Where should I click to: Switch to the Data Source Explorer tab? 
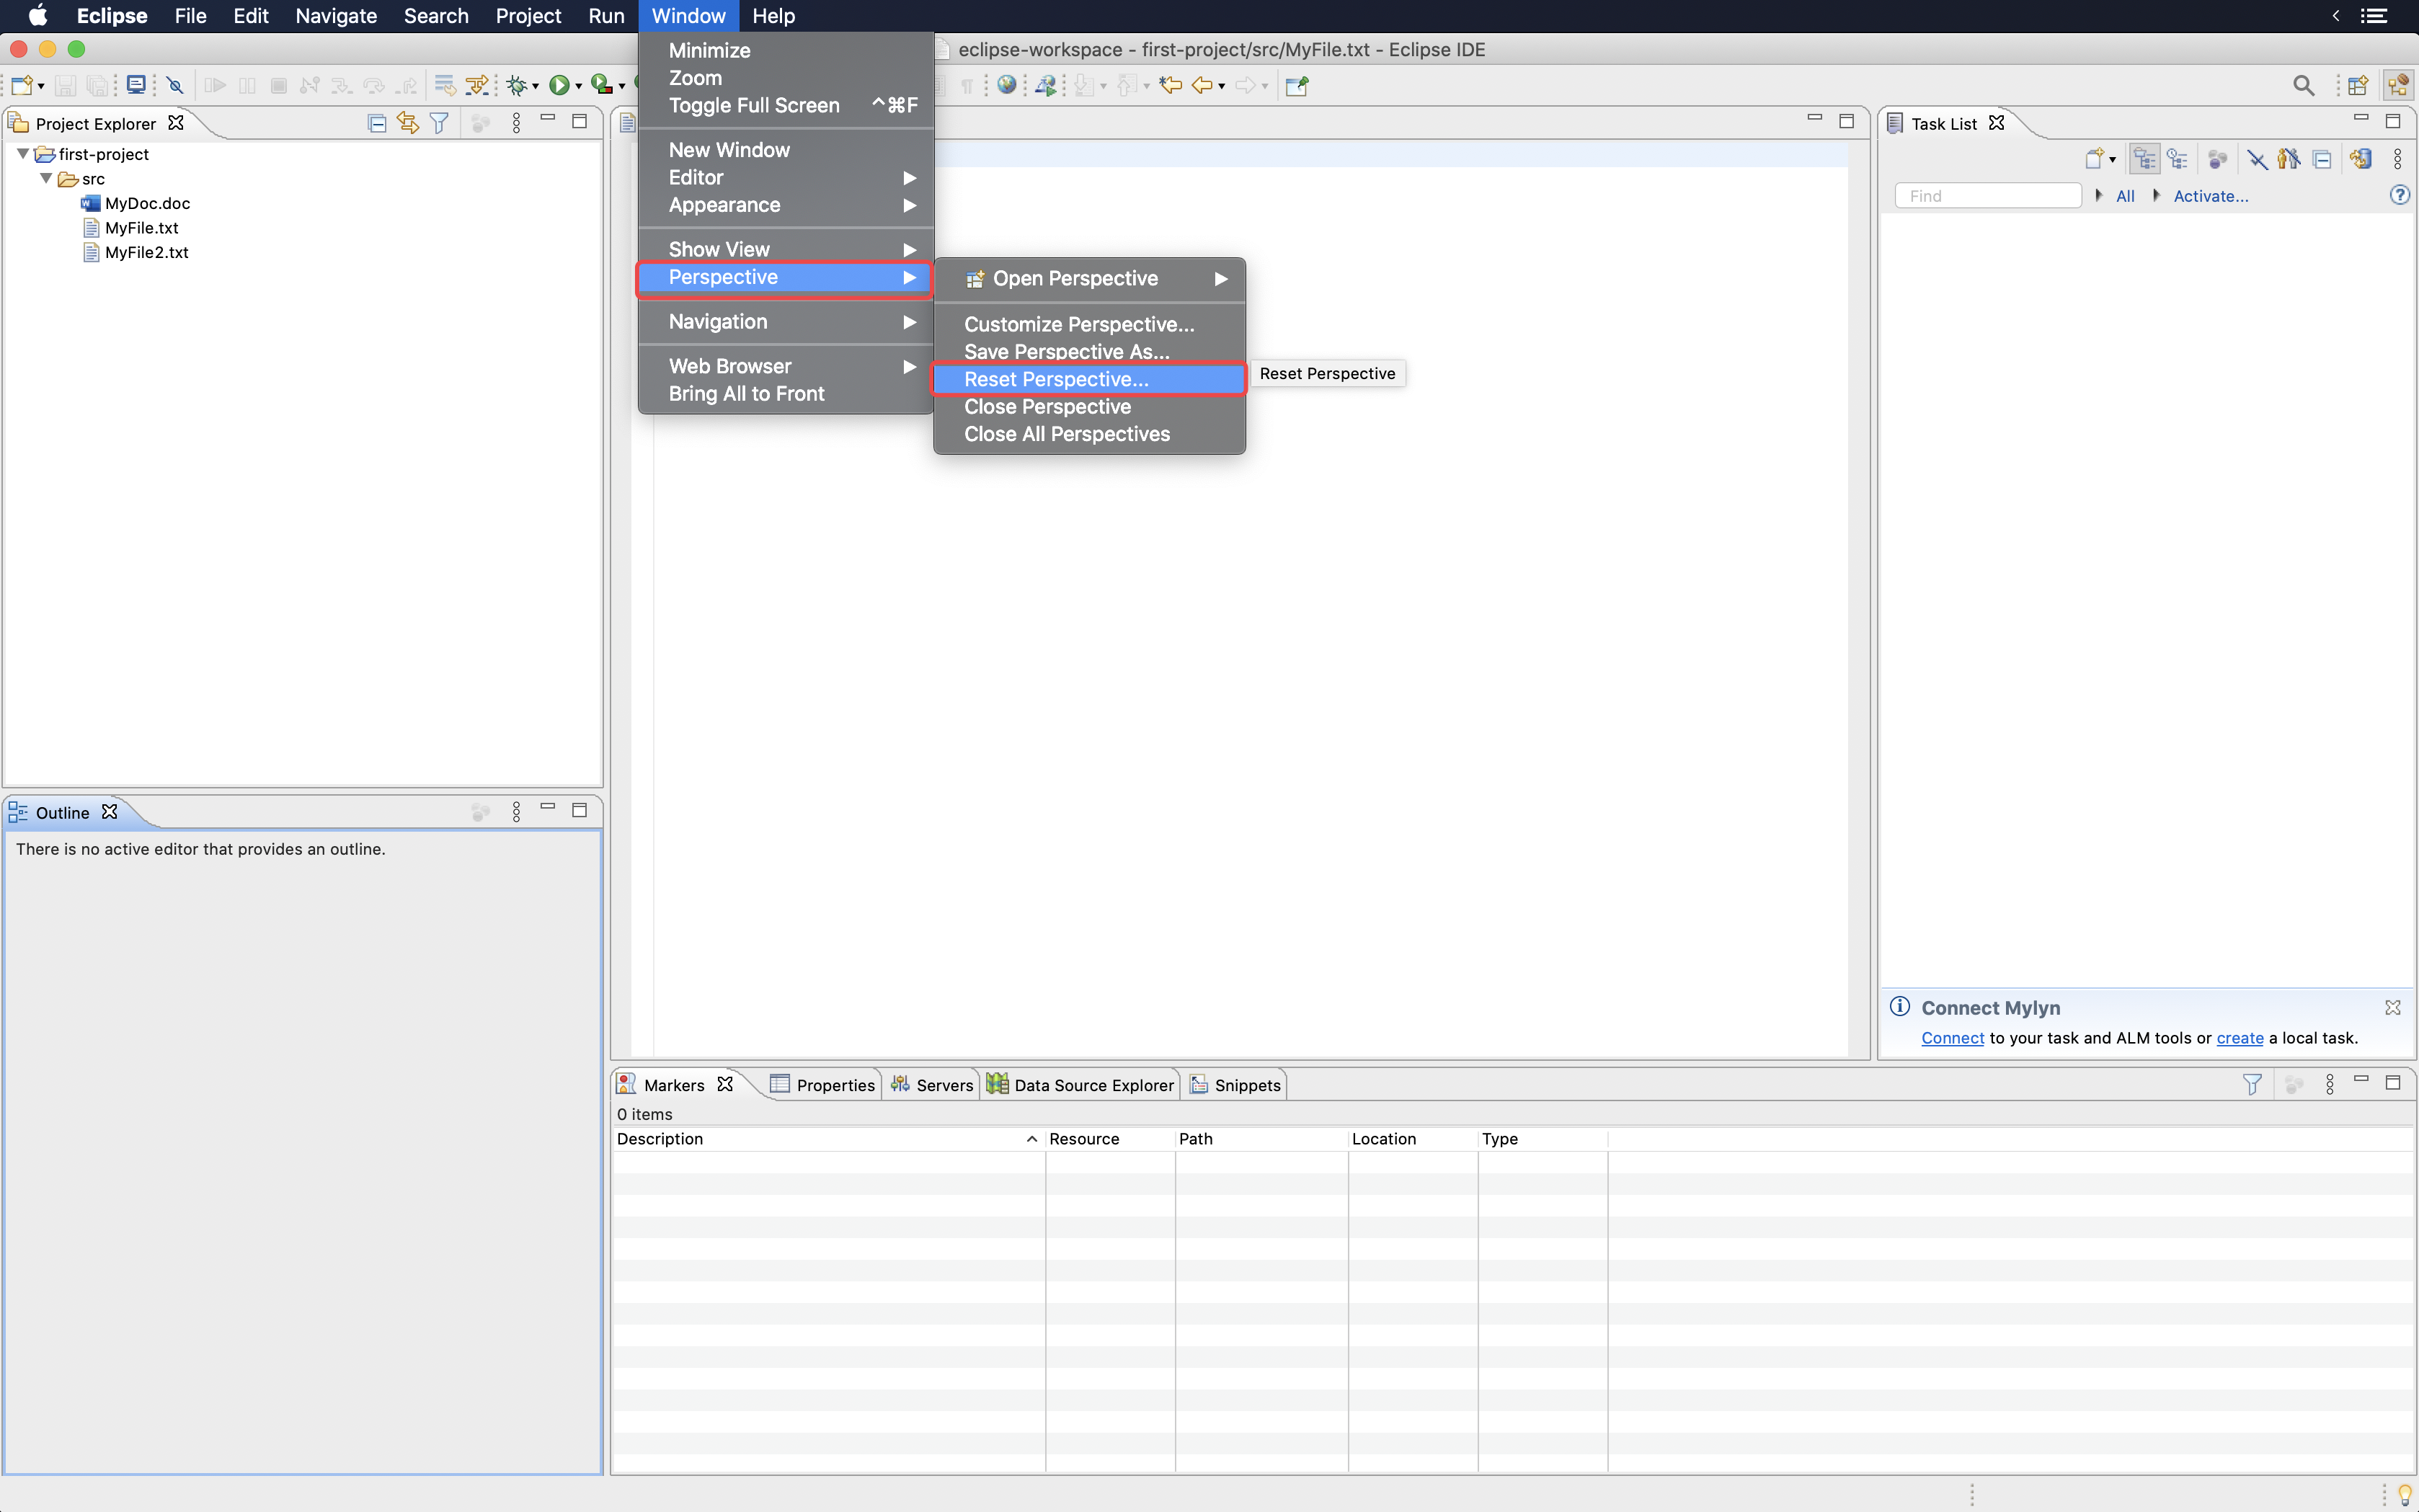click(1080, 1085)
